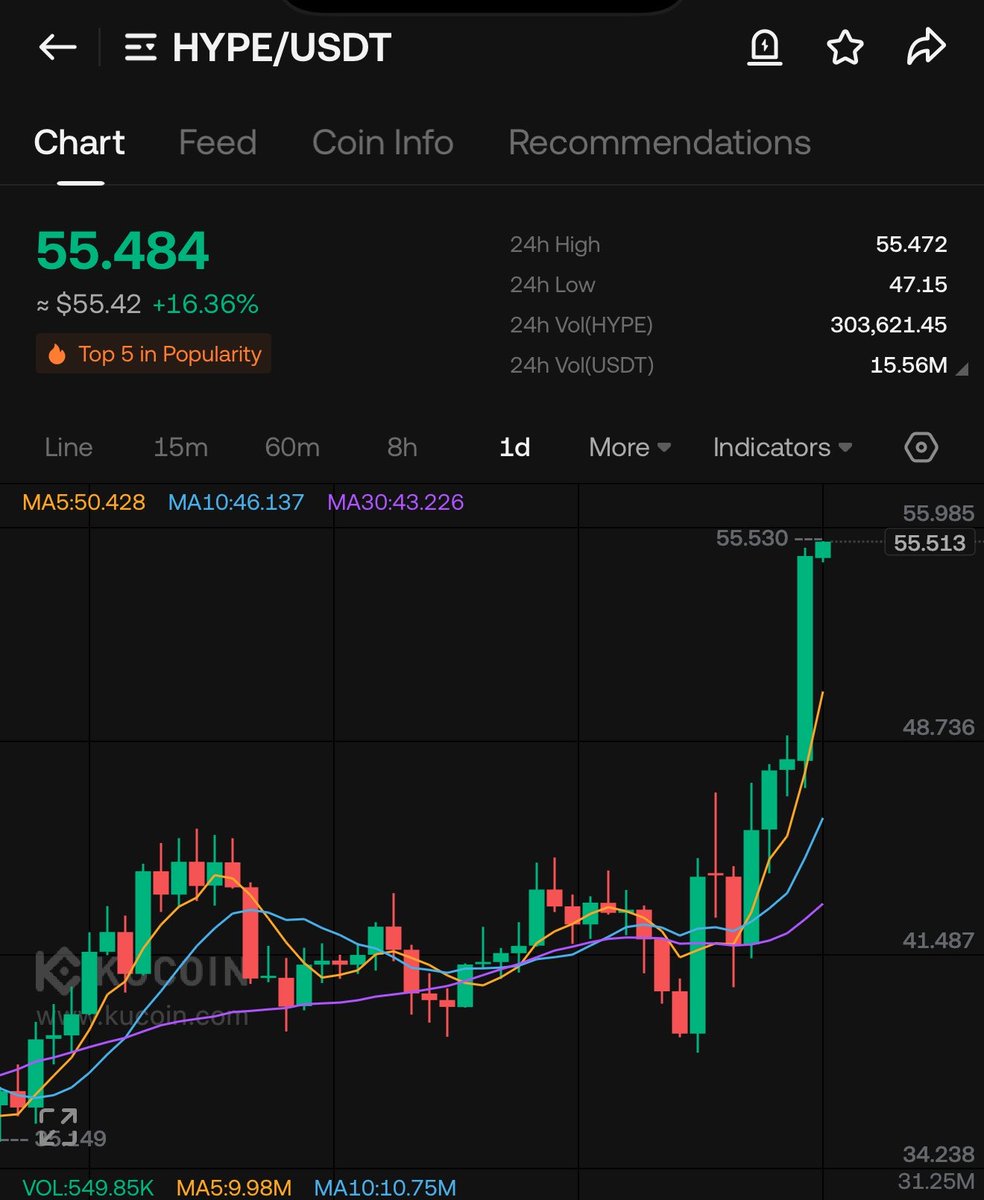Share the chart with arrow icon
The image size is (984, 1200).
(926, 47)
